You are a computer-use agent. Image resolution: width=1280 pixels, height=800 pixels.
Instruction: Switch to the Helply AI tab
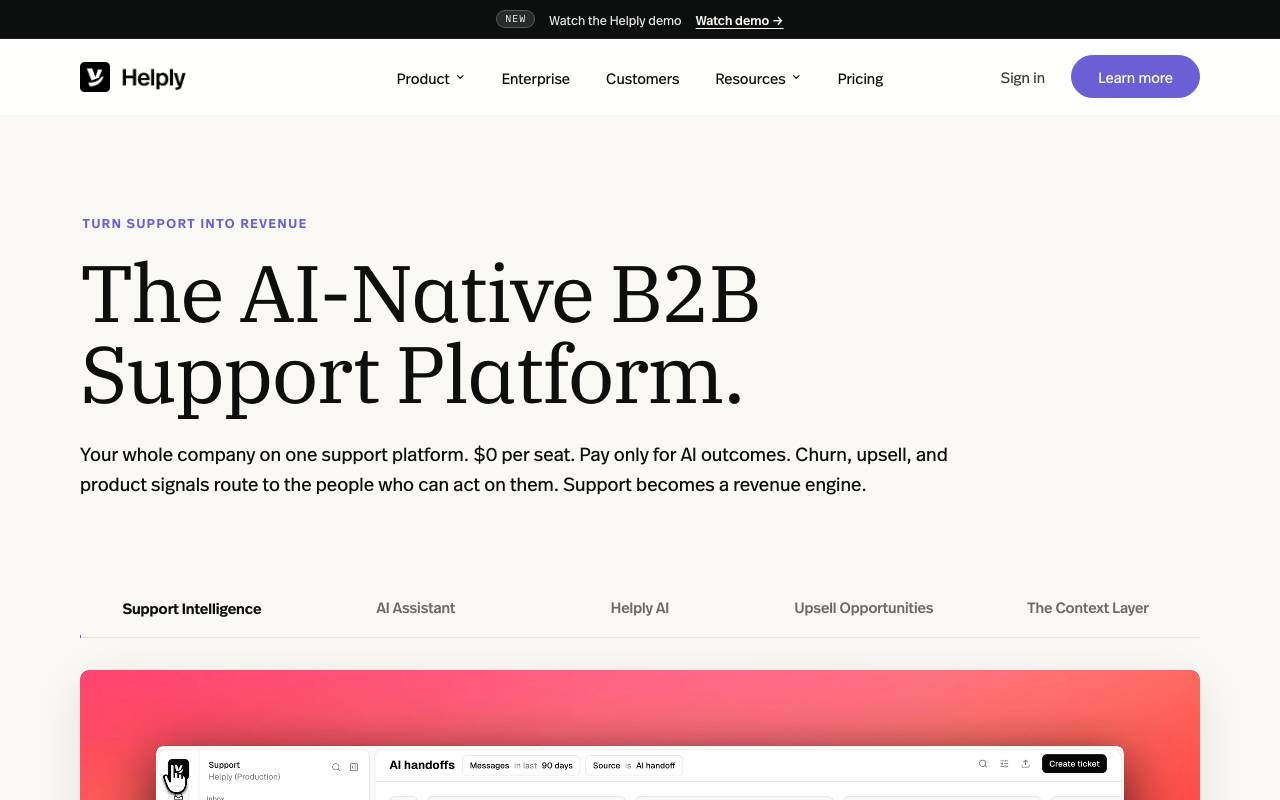click(640, 608)
